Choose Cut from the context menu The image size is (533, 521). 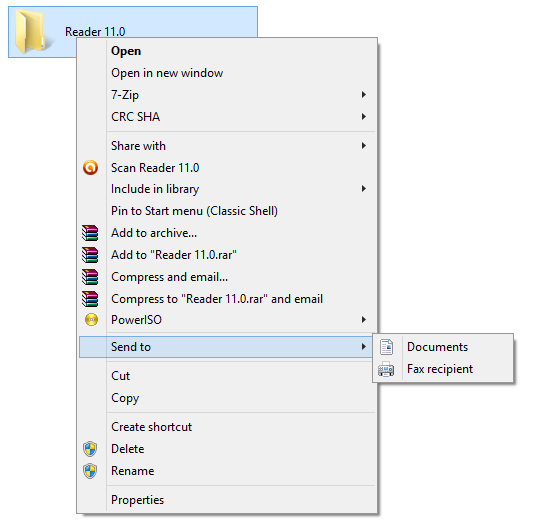(x=227, y=376)
